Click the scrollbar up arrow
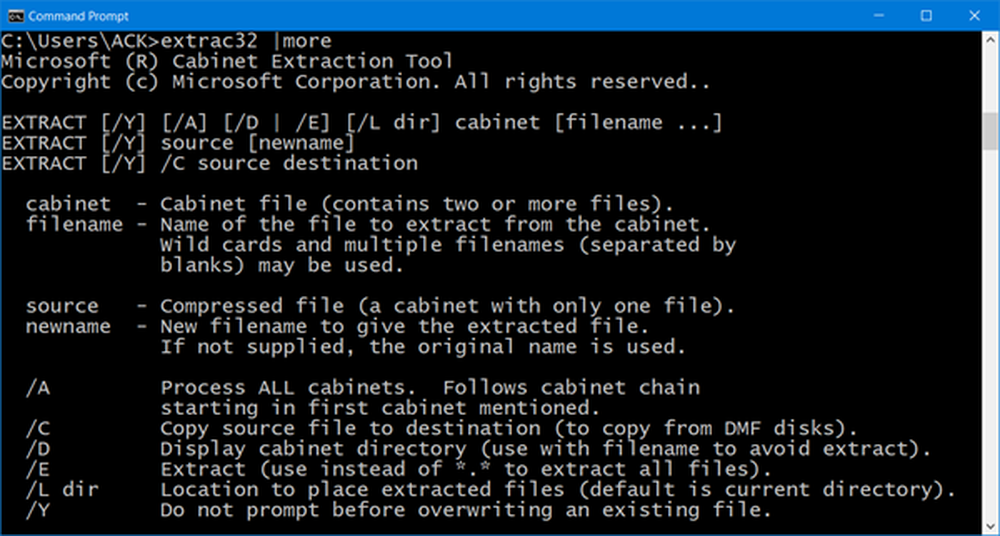 990,42
